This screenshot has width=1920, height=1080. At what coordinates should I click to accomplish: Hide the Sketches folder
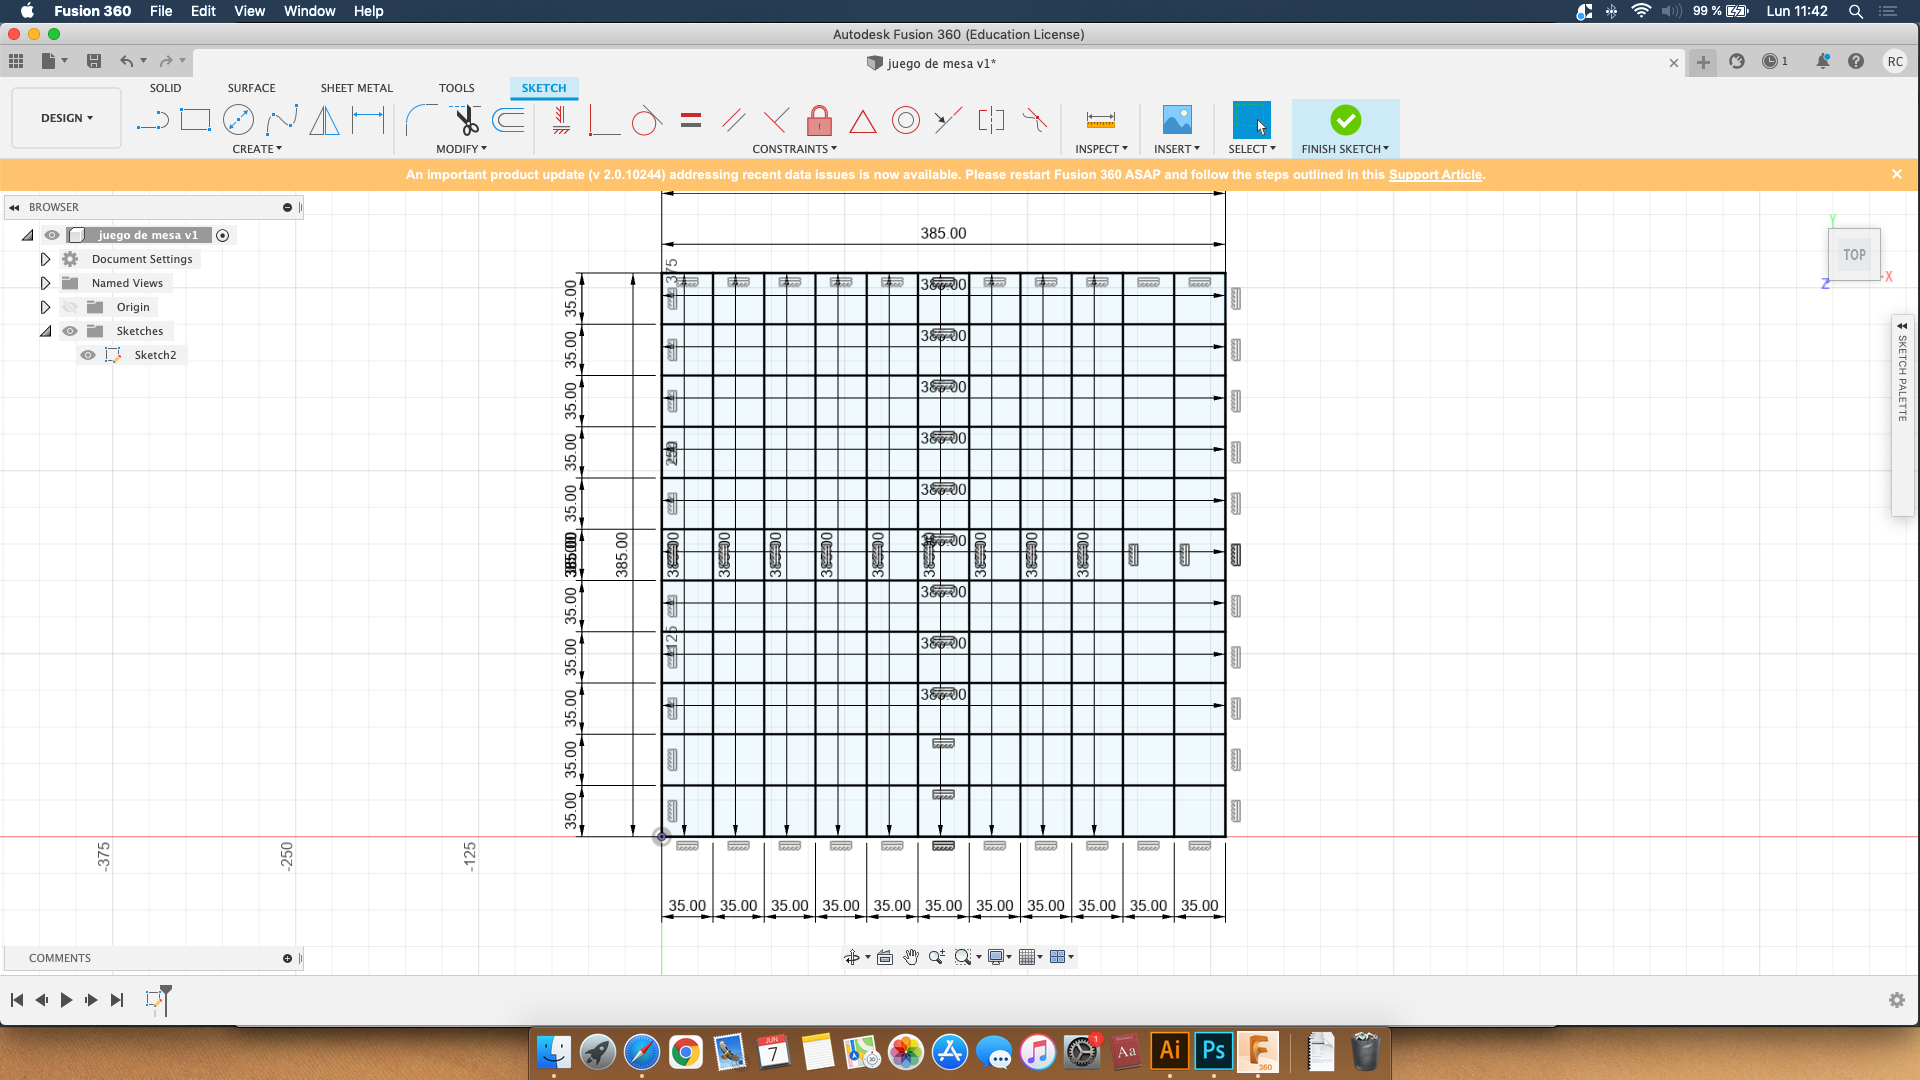click(70, 331)
